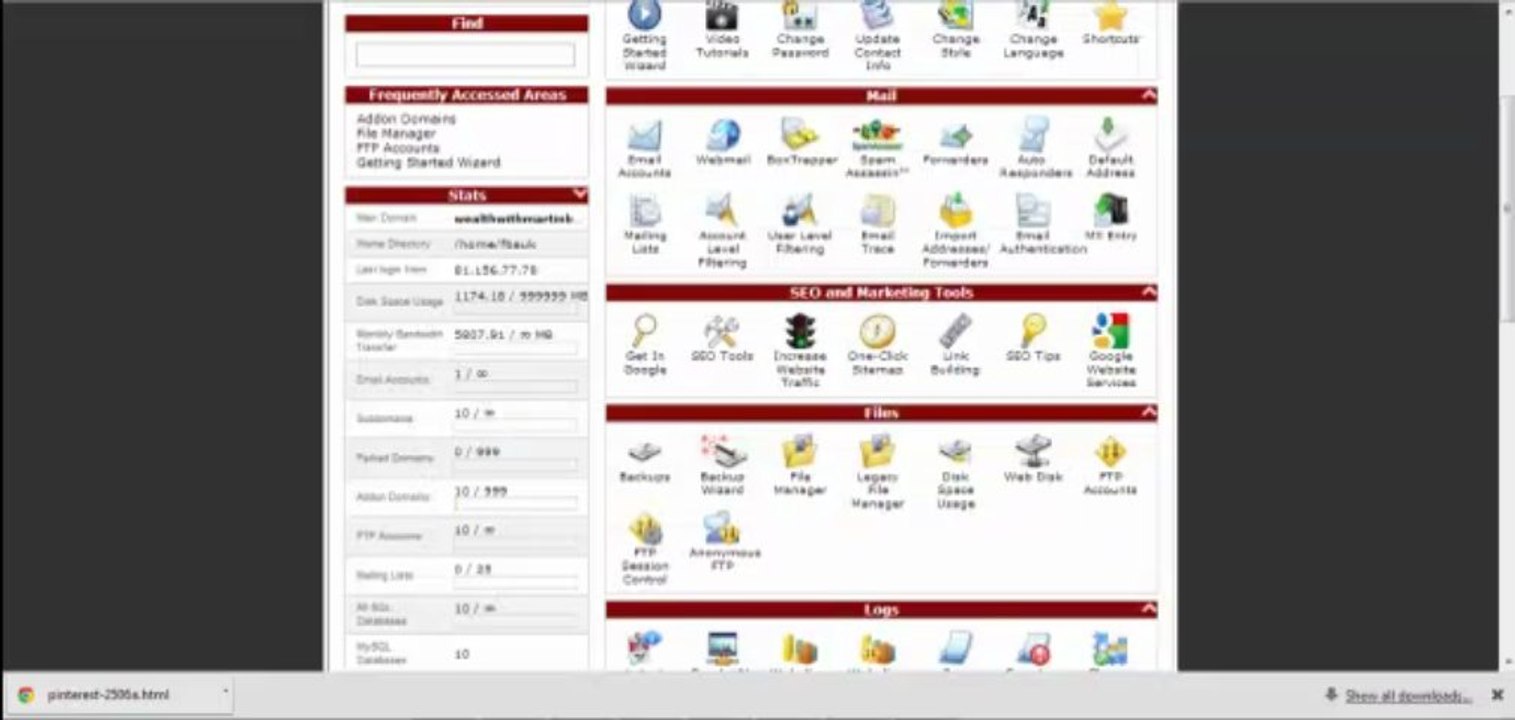Collapse the Logs section

pyautogui.click(x=1148, y=609)
